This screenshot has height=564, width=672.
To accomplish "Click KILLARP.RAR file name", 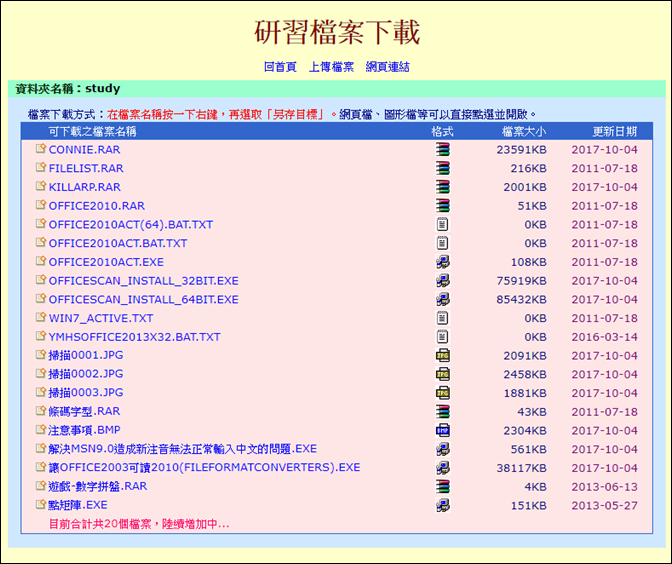I will point(84,187).
